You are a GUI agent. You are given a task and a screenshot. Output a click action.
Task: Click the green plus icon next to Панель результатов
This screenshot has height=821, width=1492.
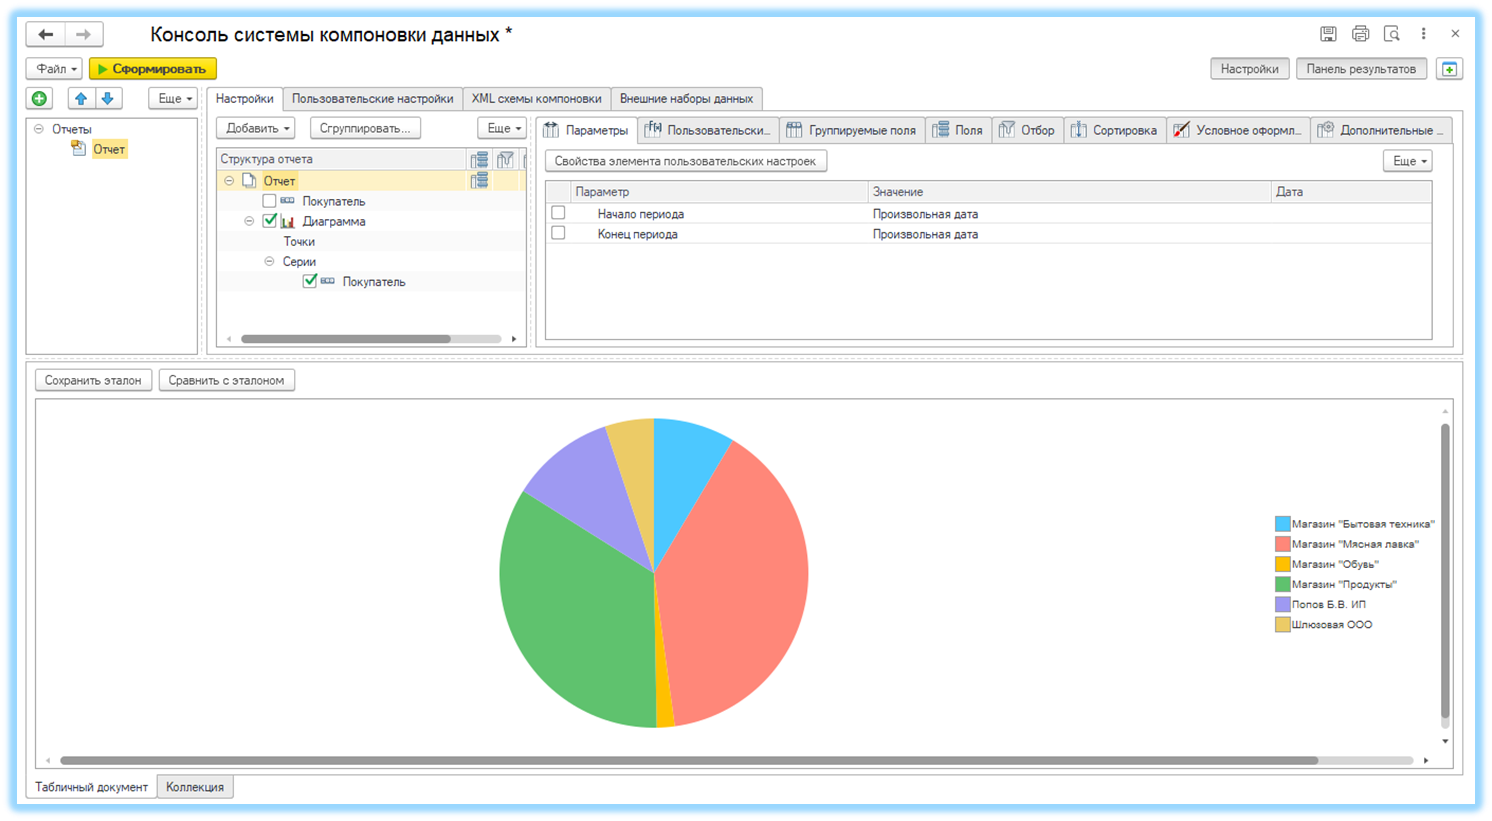click(x=1449, y=69)
